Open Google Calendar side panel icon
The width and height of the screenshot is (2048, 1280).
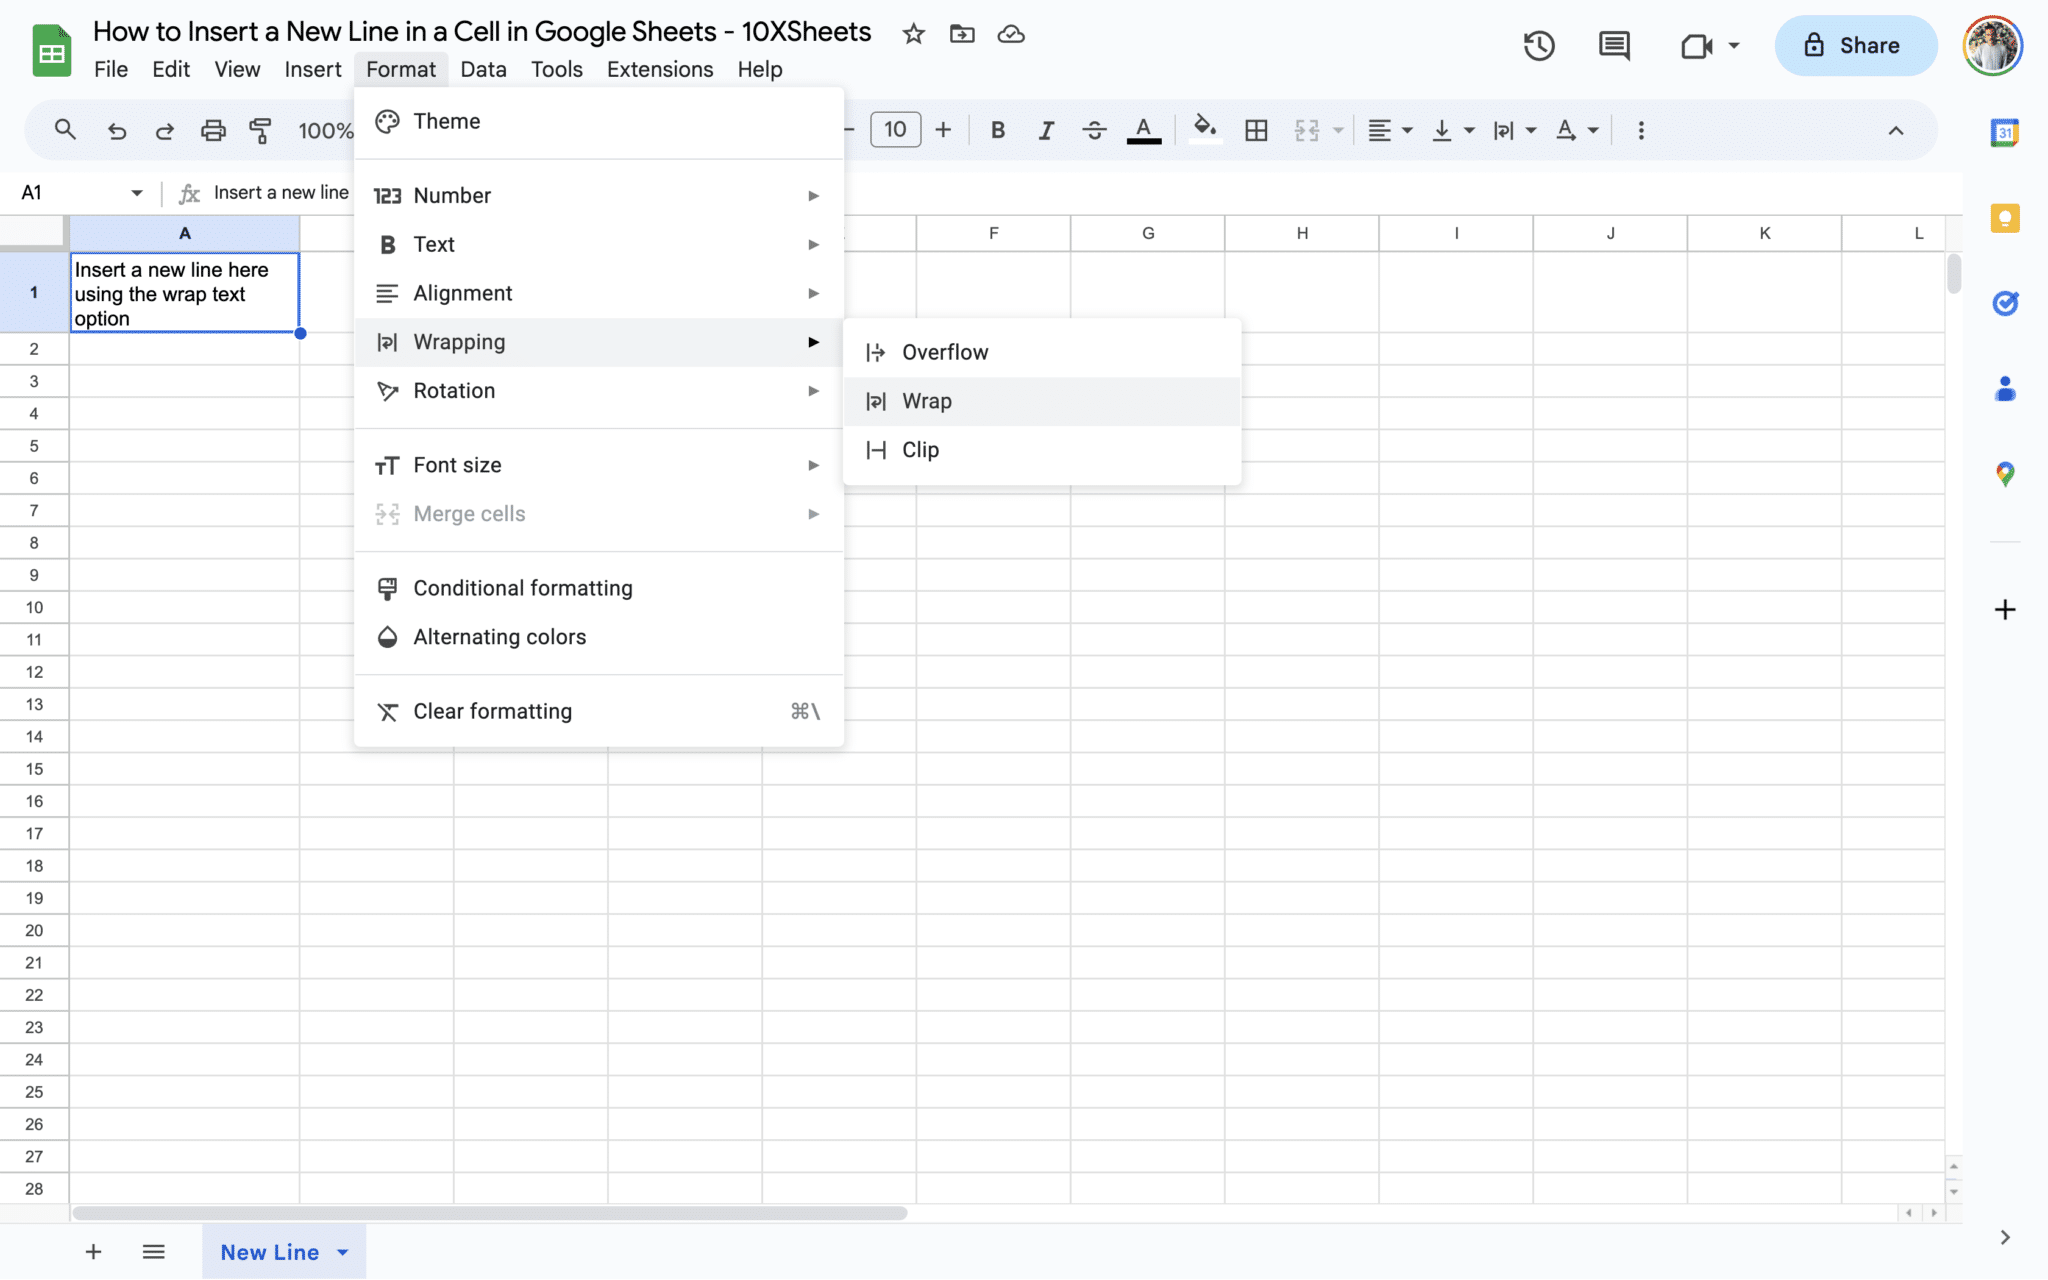coord(2005,132)
